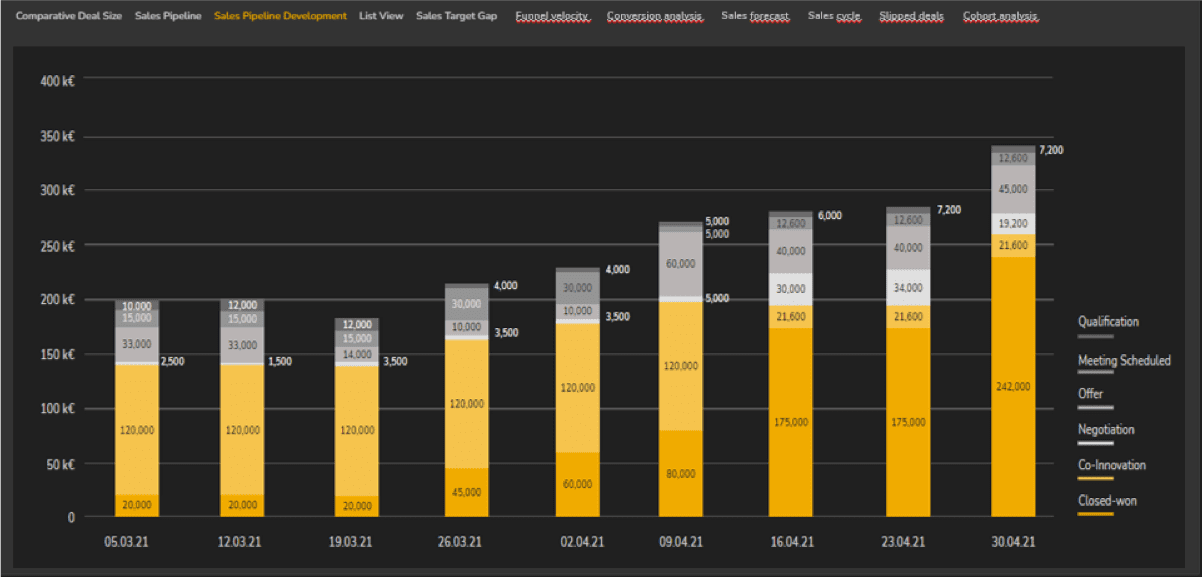The width and height of the screenshot is (1202, 577).
Task: Open the Sales Target Gap tab
Action: tap(457, 15)
